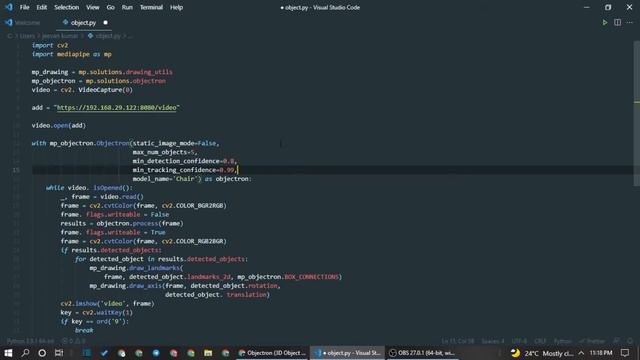Click 'max_num_objects=5' argument
The width and height of the screenshot is (640, 360).
tap(164, 152)
